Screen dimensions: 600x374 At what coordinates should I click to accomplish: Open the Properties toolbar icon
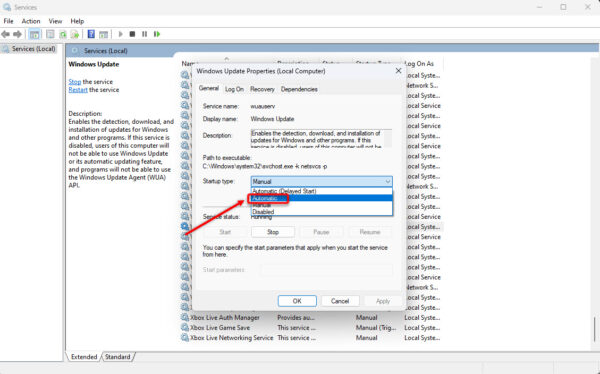point(50,34)
